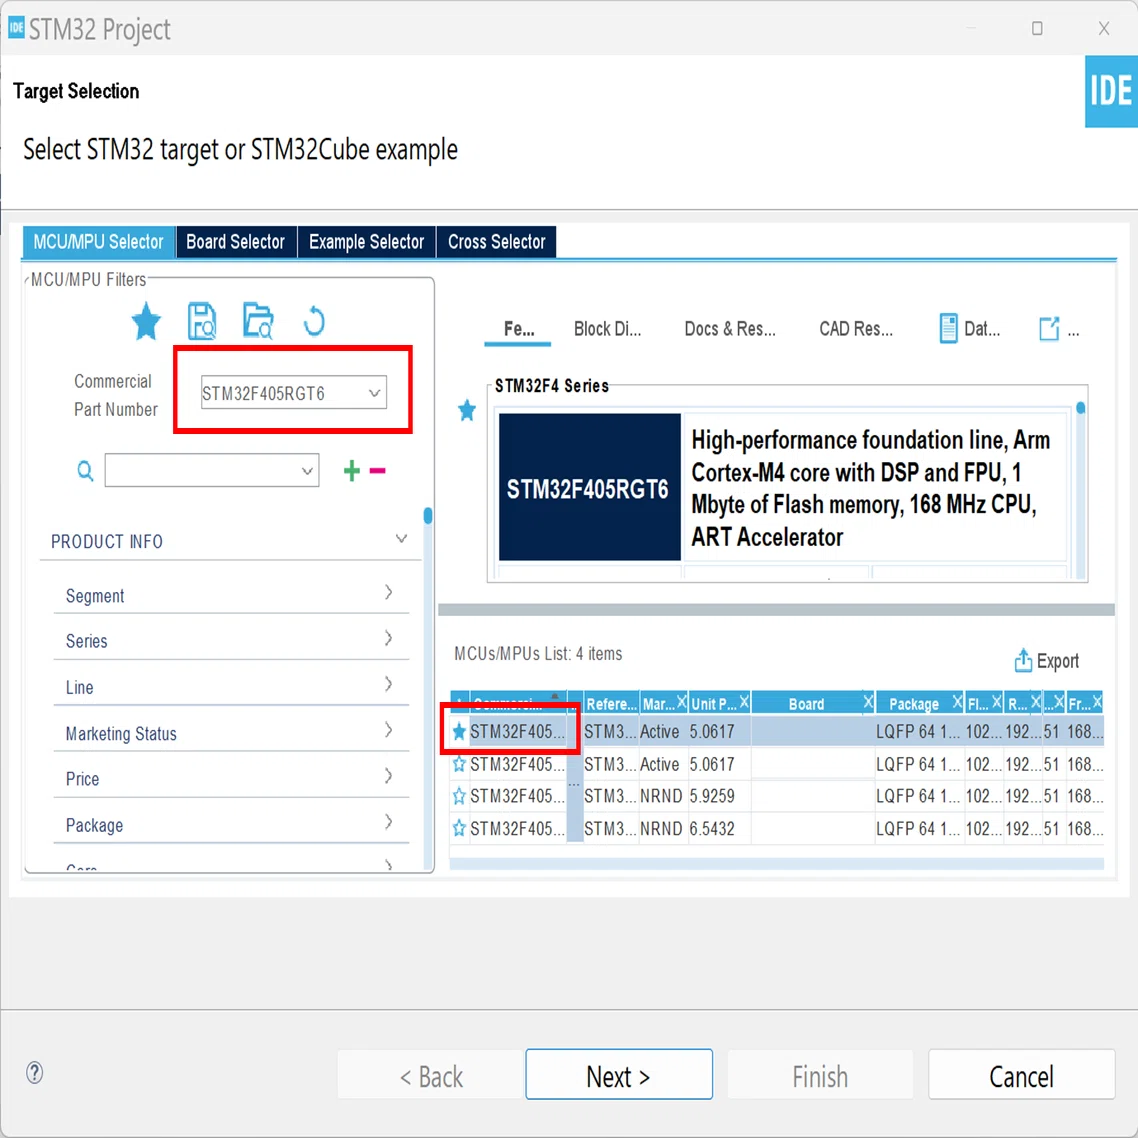Open the search field dropdown arrow
Screen dimensions: 1138x1138
307,471
